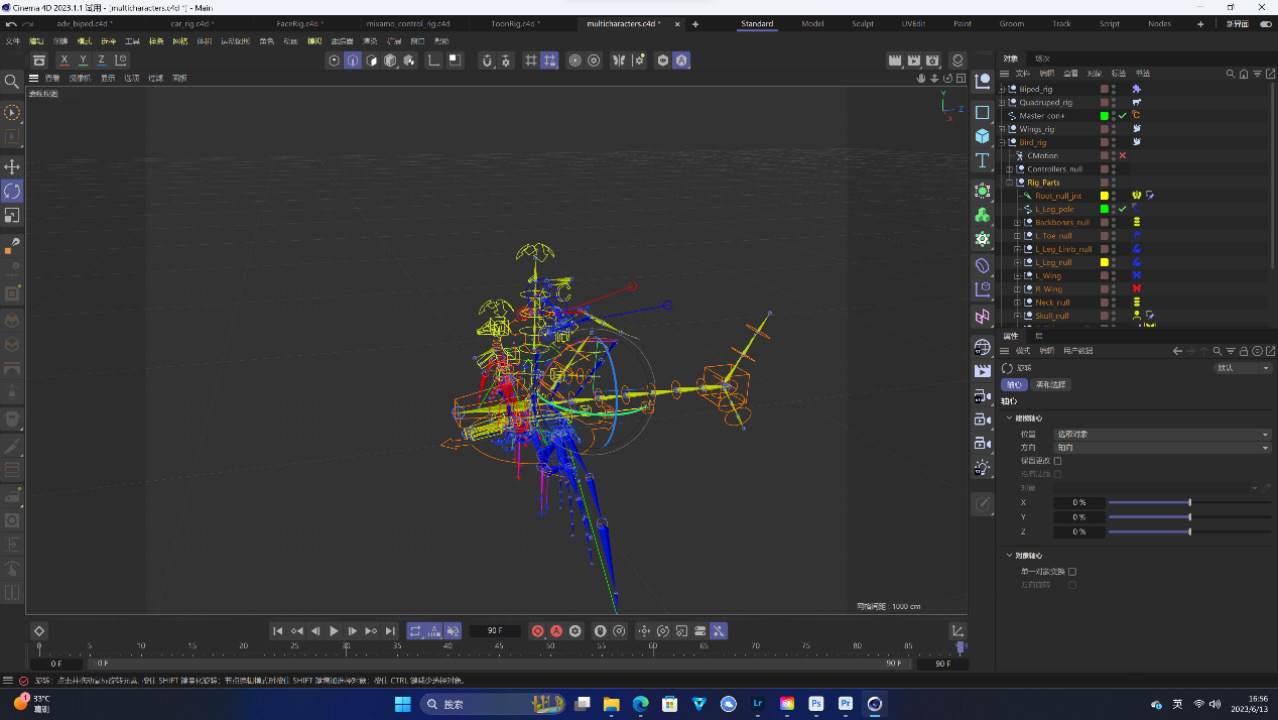This screenshot has width=1278, height=720.
Task: Toggle the green check on Master con+
Action: 1122,116
